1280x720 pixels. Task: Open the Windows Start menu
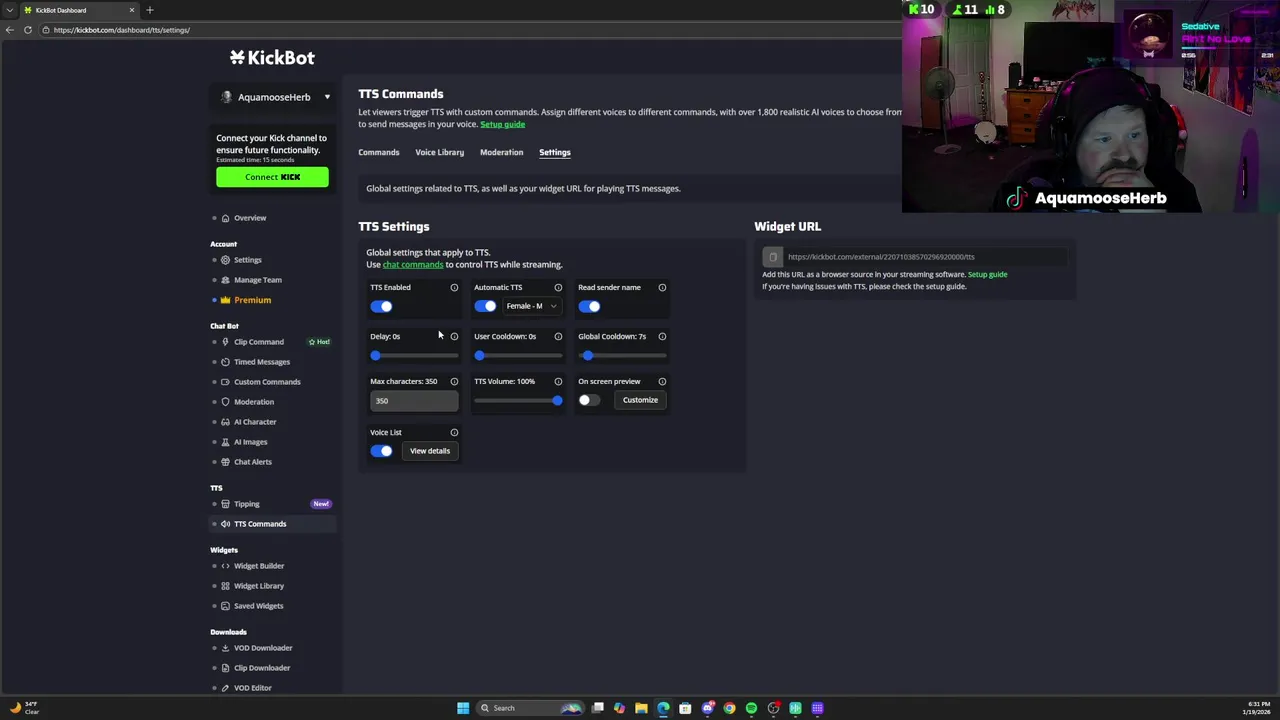click(x=463, y=708)
